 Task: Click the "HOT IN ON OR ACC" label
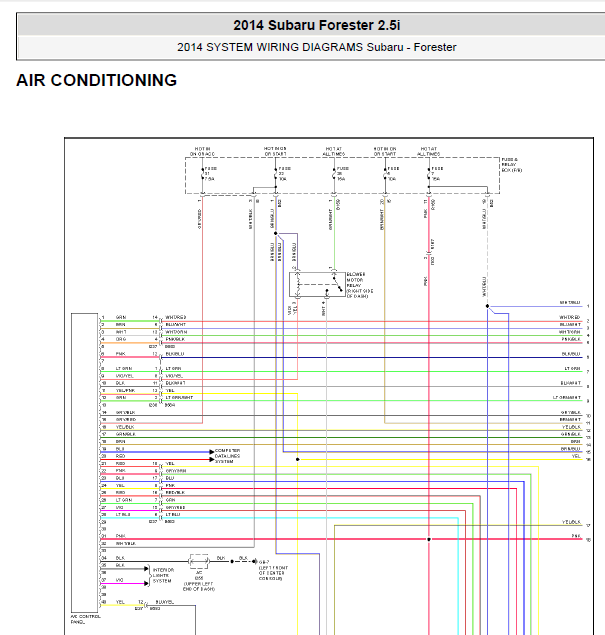point(202,151)
